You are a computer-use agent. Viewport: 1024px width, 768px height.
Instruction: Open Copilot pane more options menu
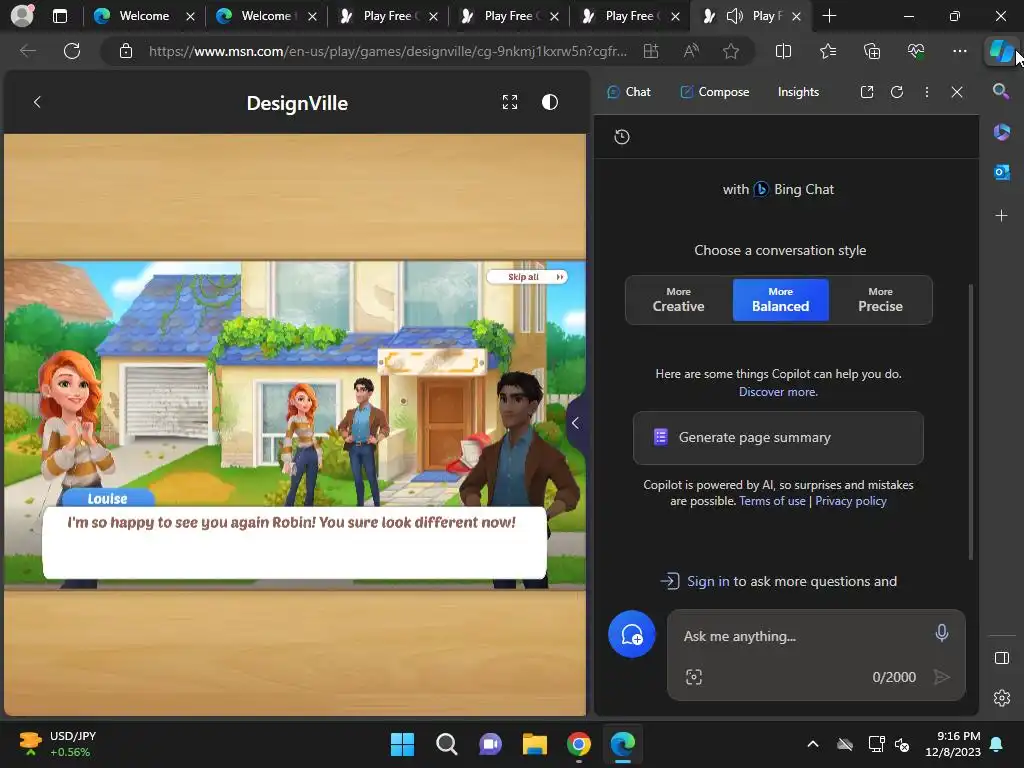click(927, 92)
